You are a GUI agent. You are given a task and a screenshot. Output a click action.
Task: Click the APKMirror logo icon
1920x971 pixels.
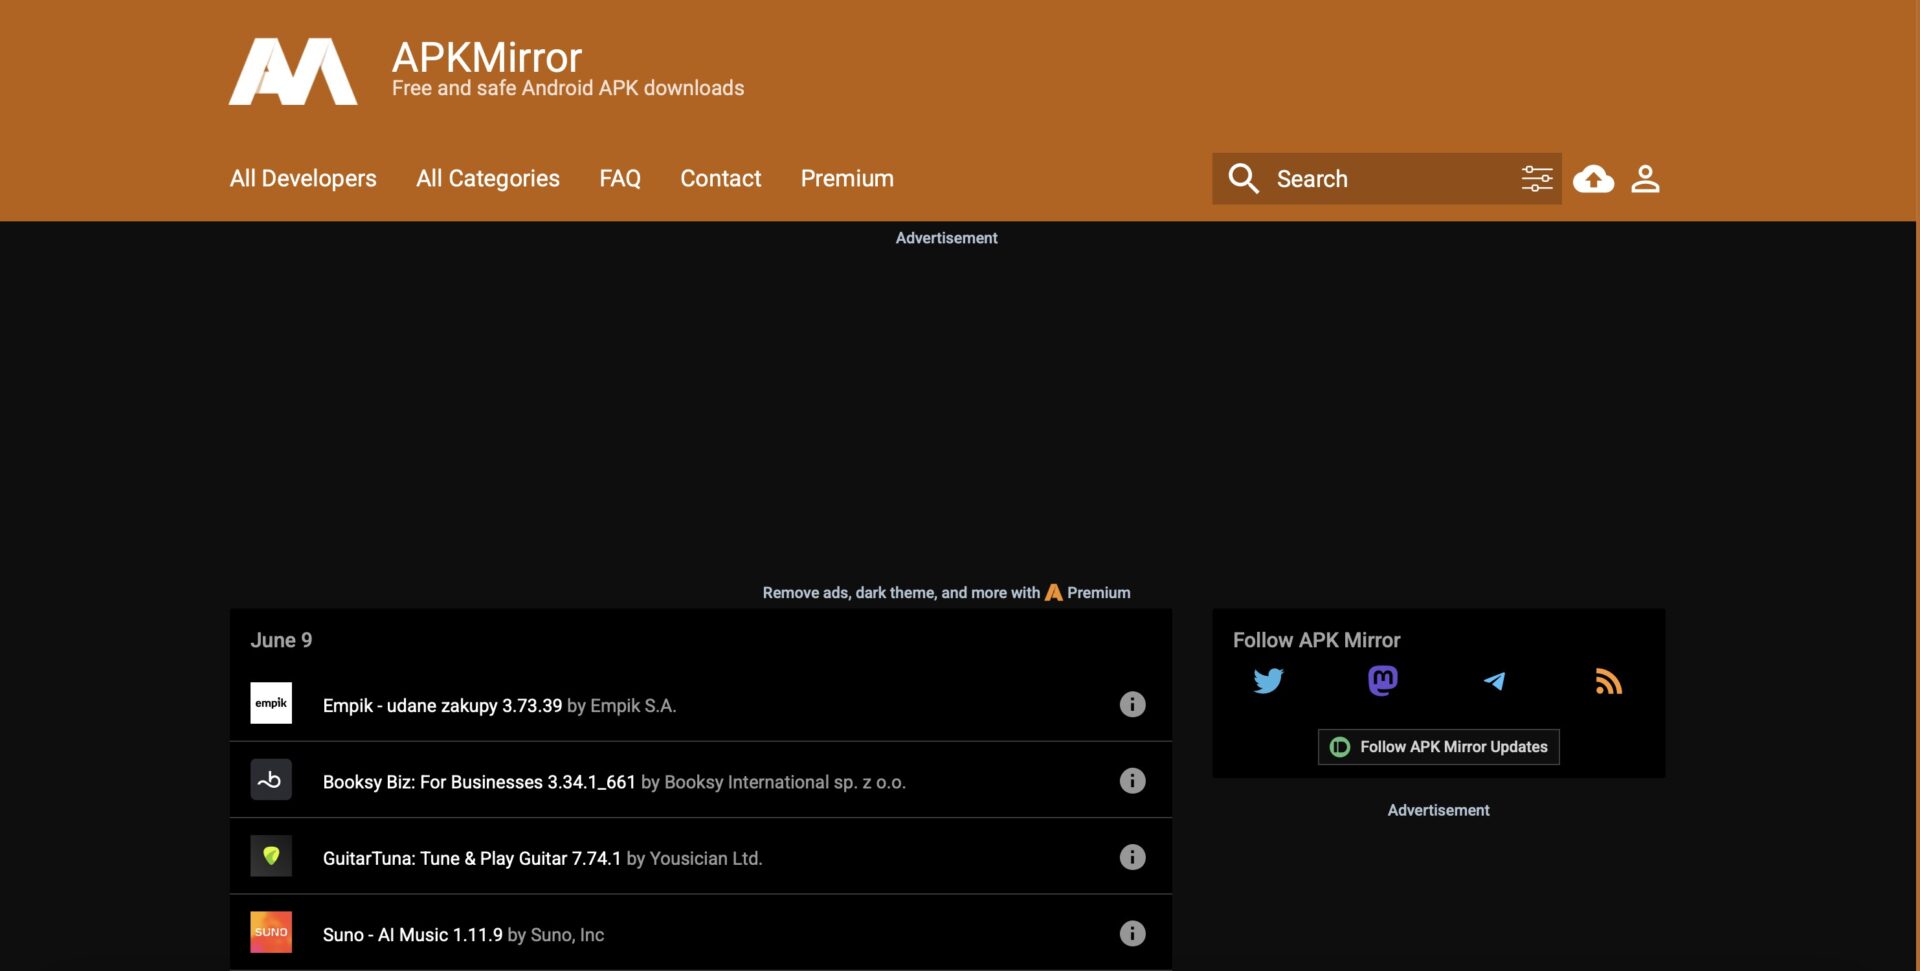[x=293, y=71]
